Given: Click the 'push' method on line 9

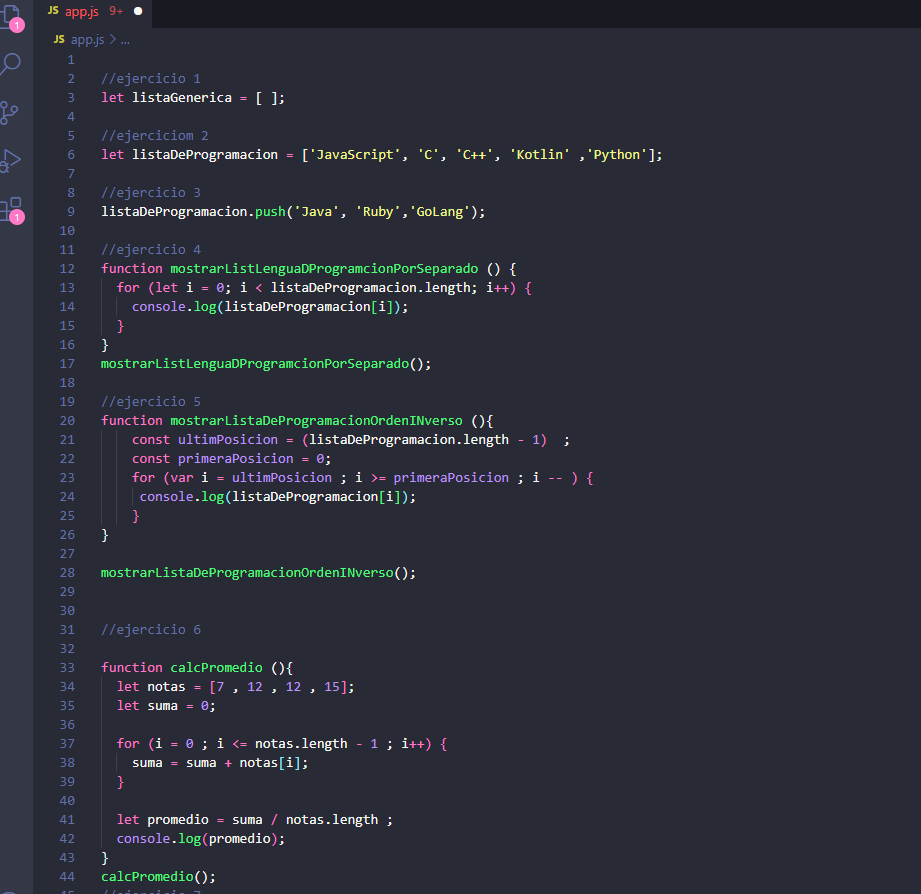Looking at the screenshot, I should click(x=270, y=211).
